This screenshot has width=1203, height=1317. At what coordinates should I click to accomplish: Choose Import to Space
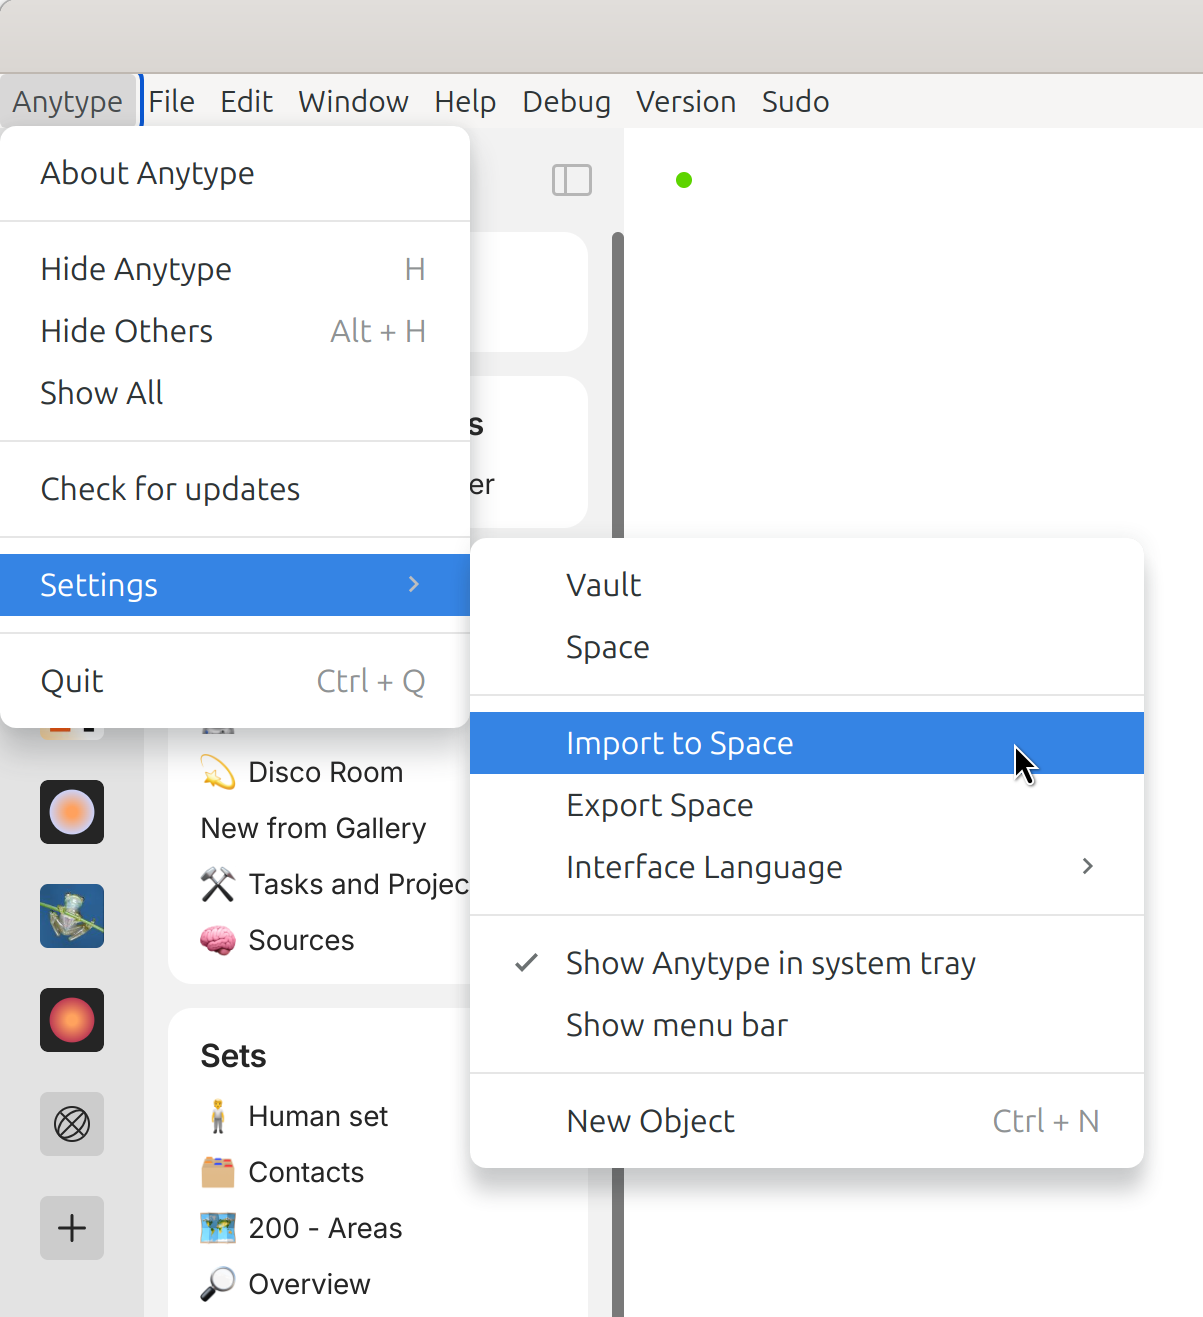point(679,743)
